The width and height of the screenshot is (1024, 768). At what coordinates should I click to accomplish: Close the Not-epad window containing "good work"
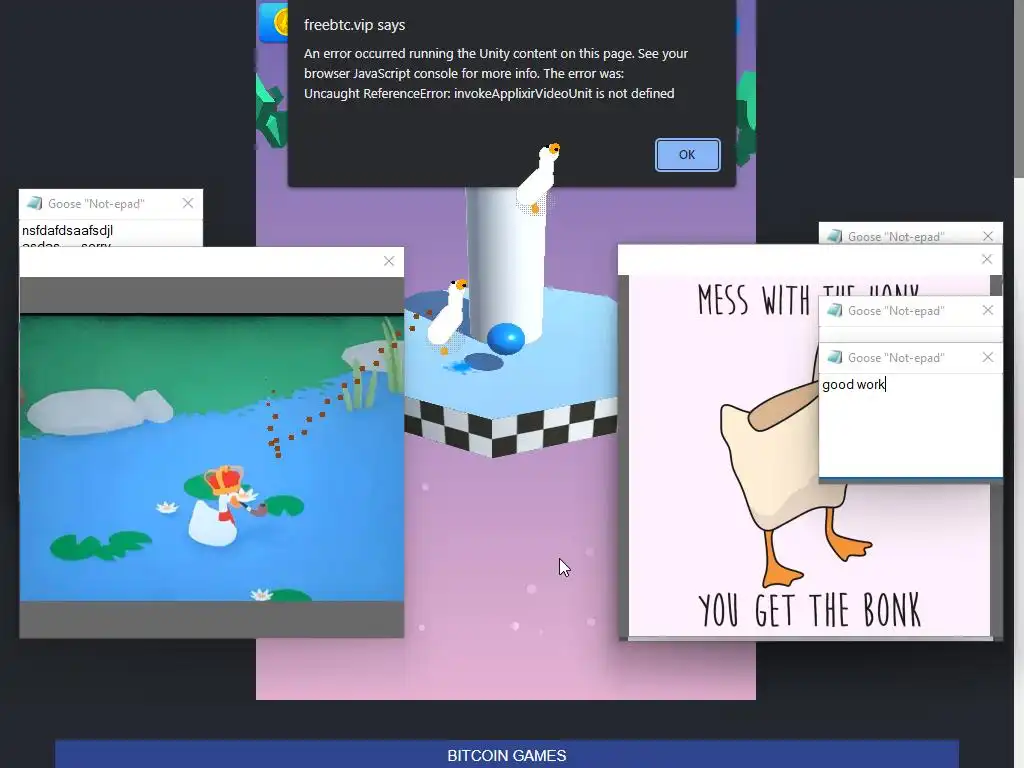click(x=987, y=357)
